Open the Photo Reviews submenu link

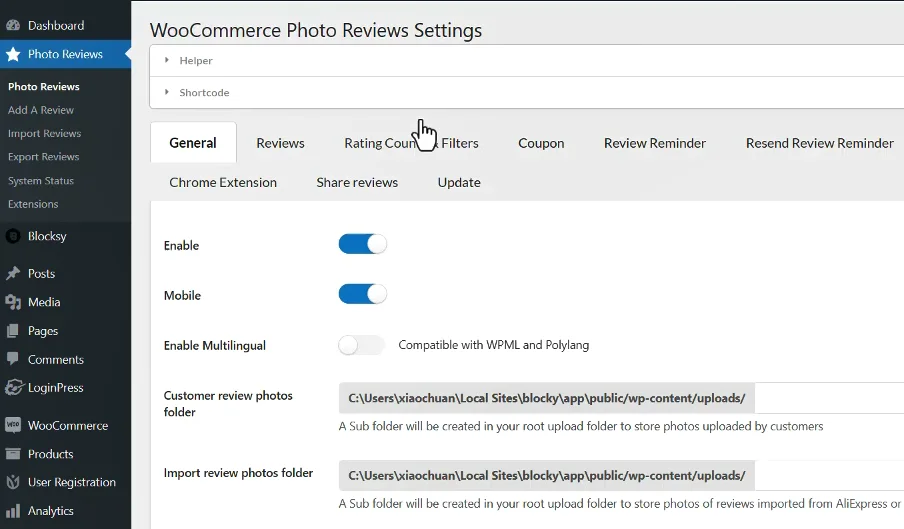[44, 86]
